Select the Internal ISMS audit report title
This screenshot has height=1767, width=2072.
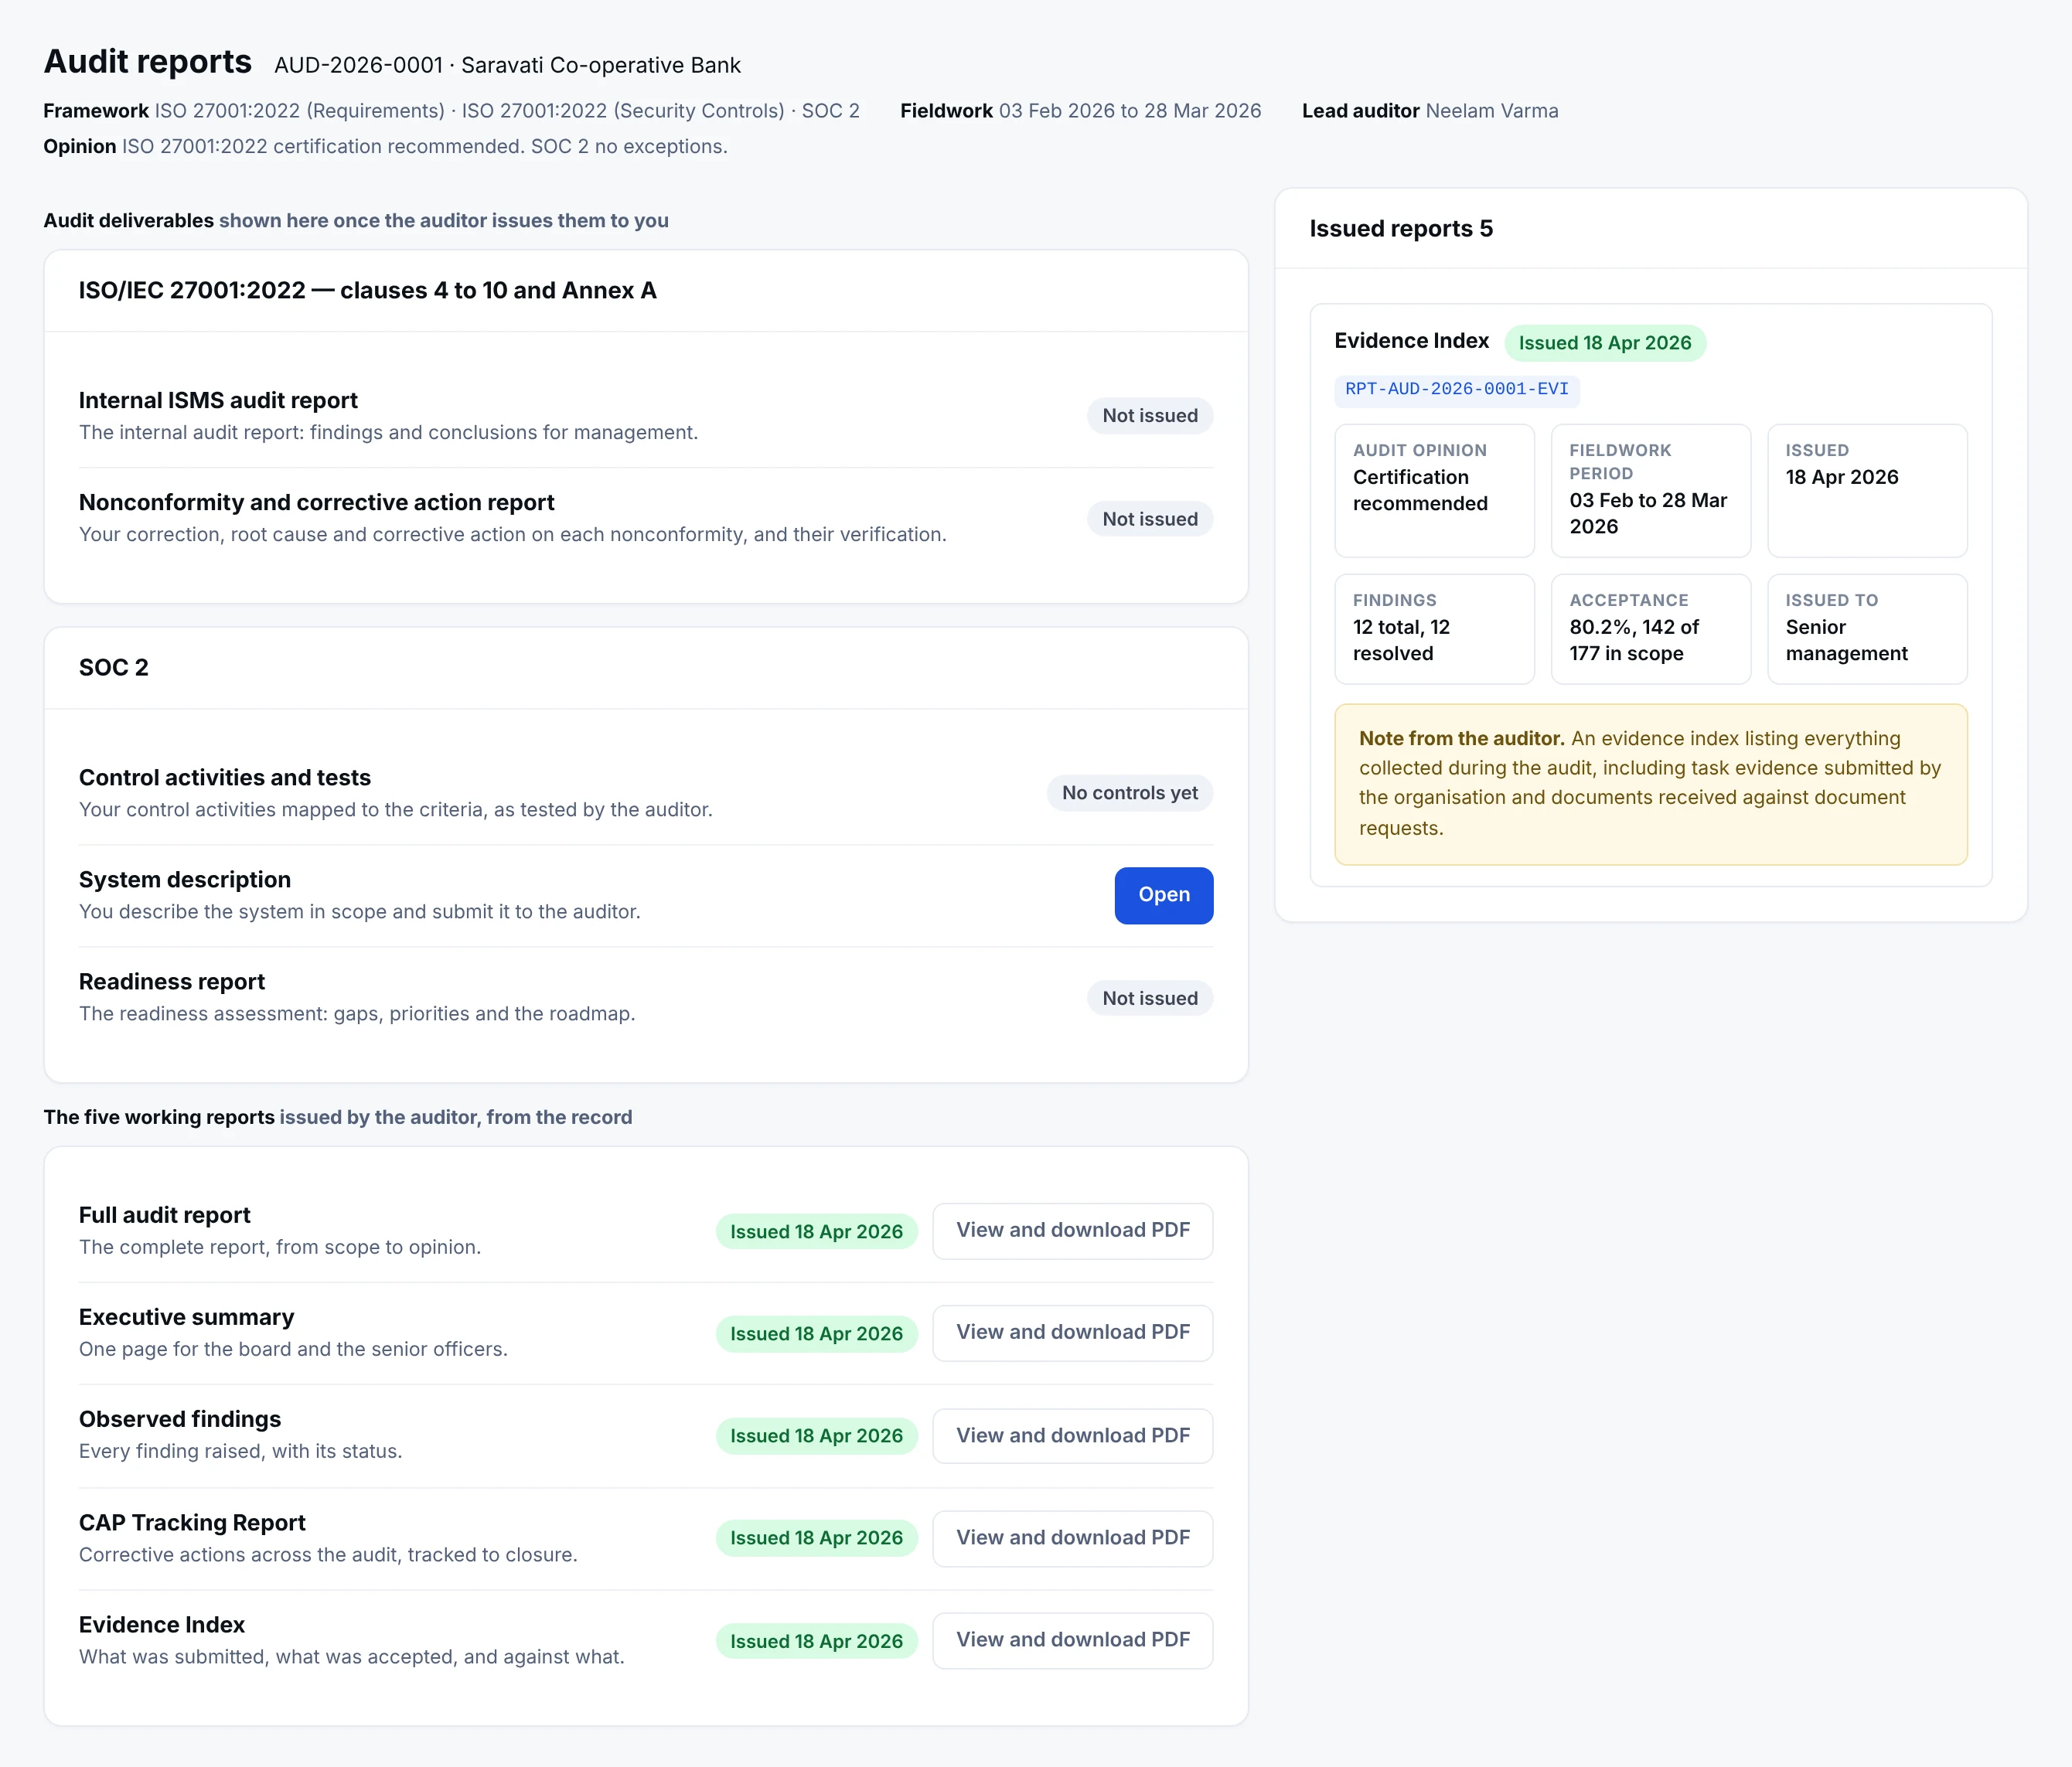coord(218,400)
